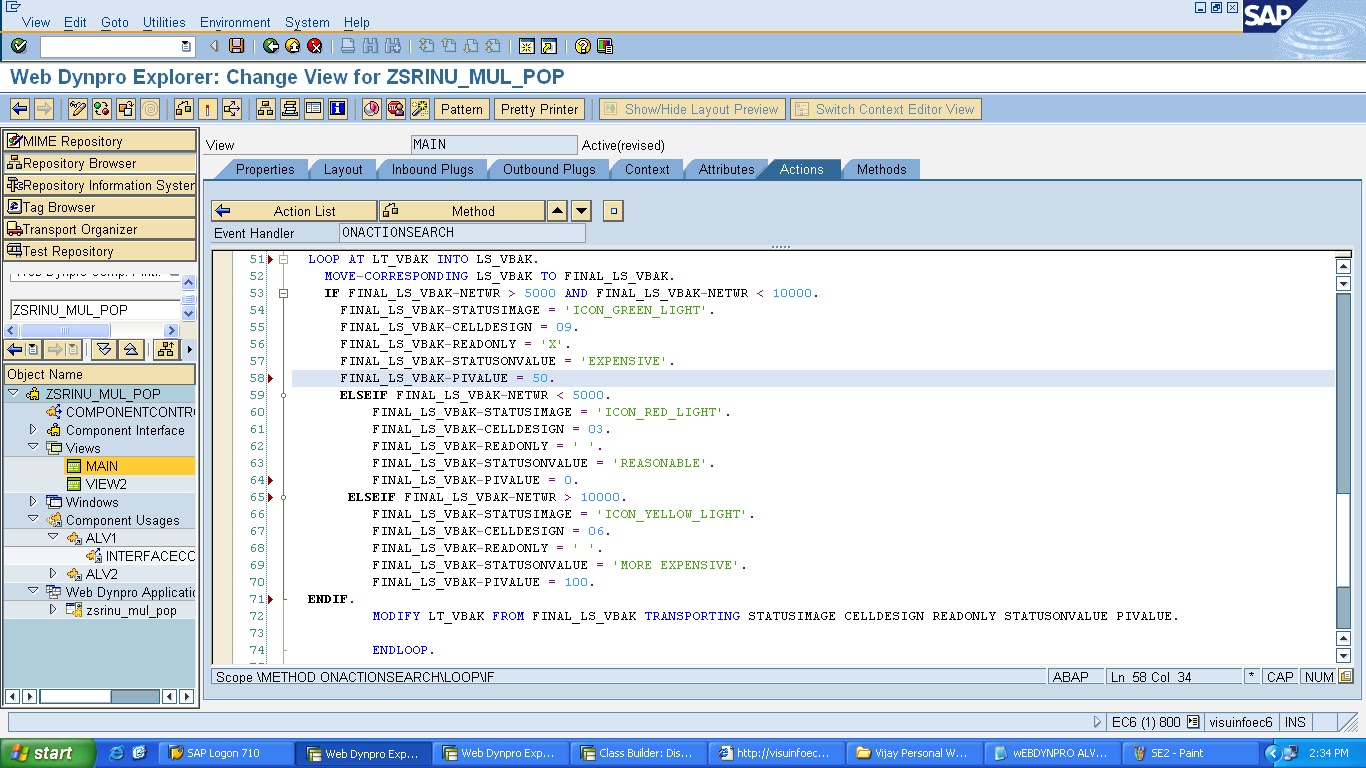
Task: Switch to the Outbound Plugs tab
Action: tap(549, 169)
